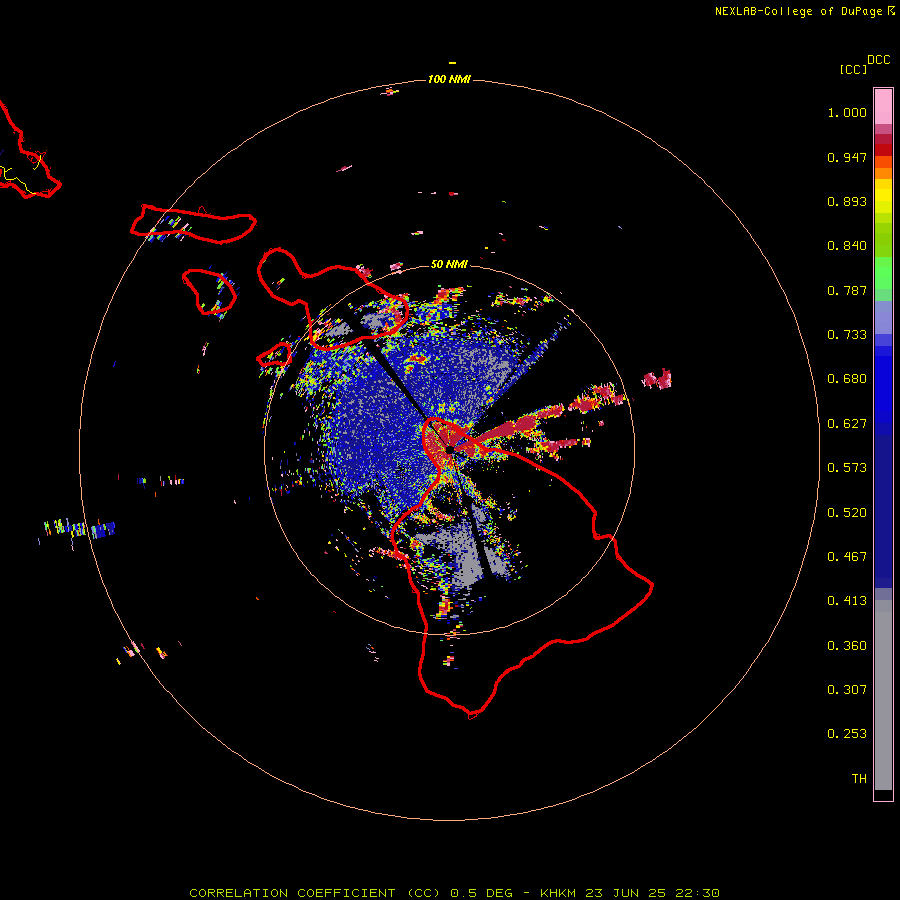Click the 0.467 legend value
900x900 pixels.
847,557
